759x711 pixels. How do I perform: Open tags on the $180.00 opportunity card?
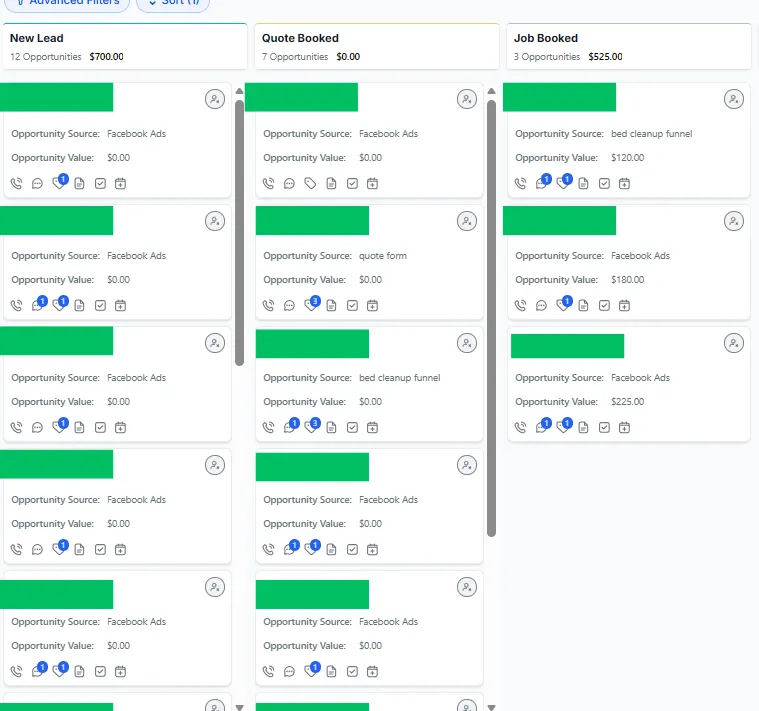tap(562, 305)
